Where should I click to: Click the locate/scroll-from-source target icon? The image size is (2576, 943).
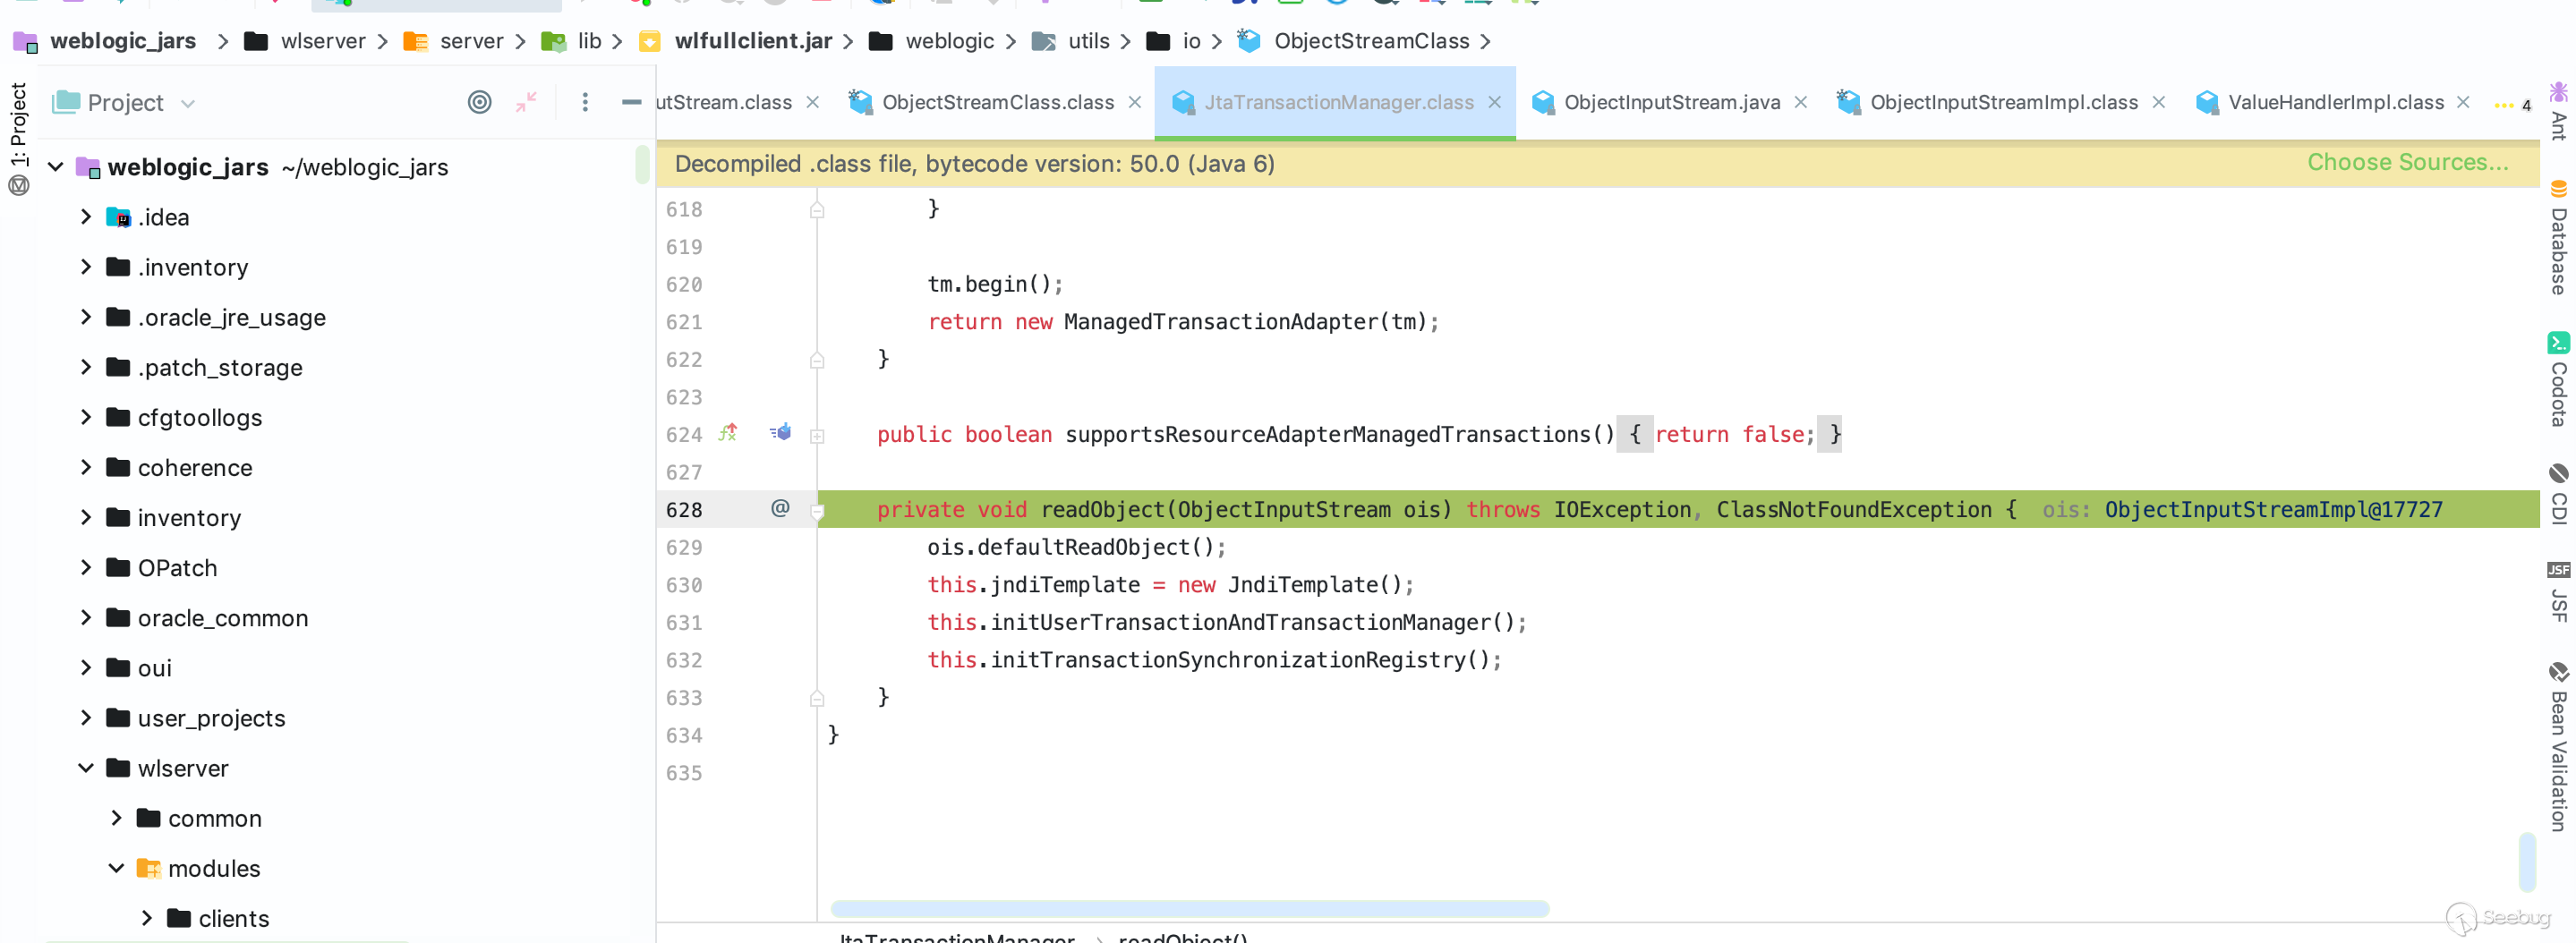[479, 102]
